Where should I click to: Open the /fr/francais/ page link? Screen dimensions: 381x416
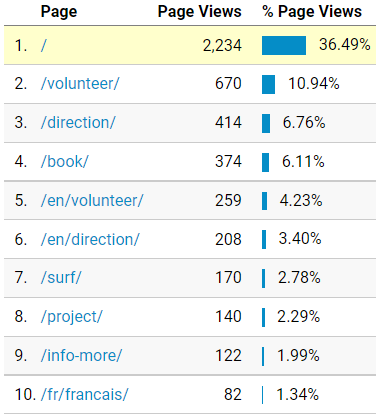pos(85,395)
